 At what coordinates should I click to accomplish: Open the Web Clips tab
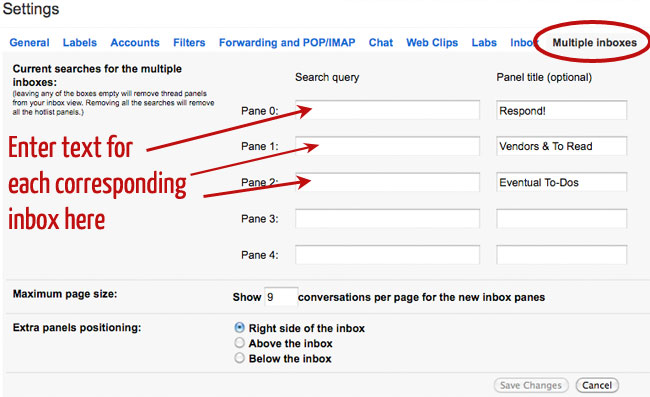point(432,43)
